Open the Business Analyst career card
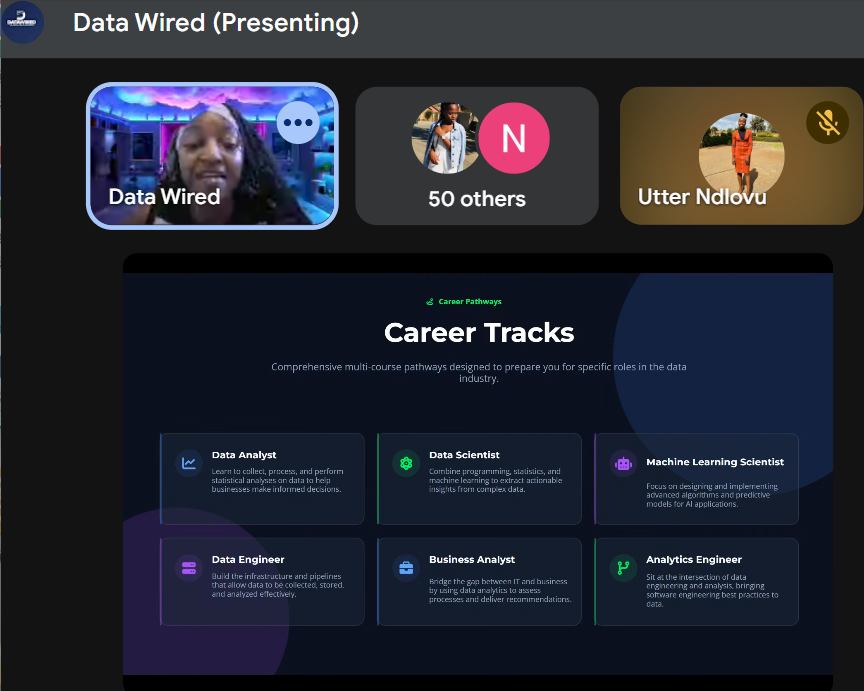The image size is (864, 691). 479,582
